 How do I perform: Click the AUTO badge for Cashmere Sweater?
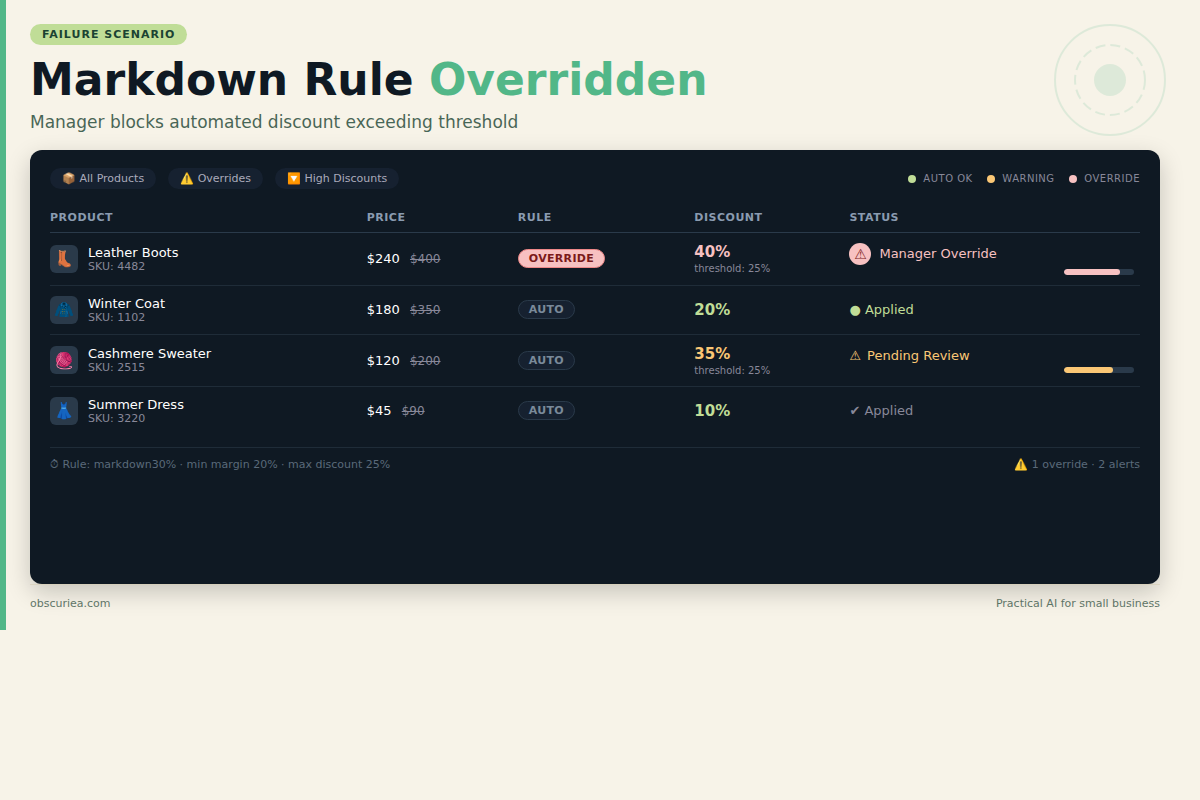(x=546, y=360)
